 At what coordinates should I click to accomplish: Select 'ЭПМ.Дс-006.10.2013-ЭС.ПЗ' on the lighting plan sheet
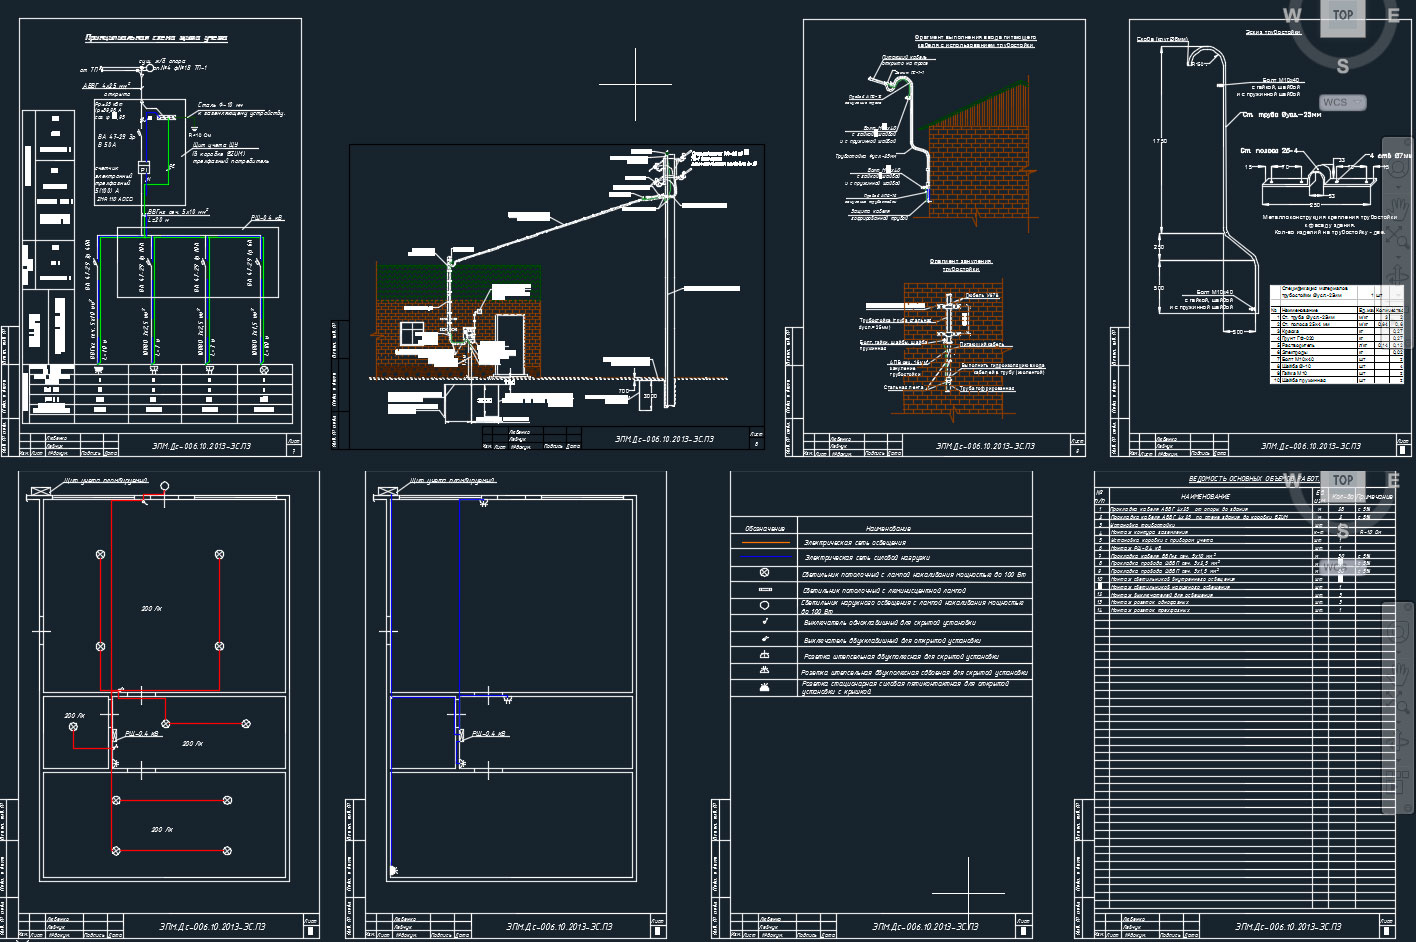pyautogui.click(x=212, y=928)
